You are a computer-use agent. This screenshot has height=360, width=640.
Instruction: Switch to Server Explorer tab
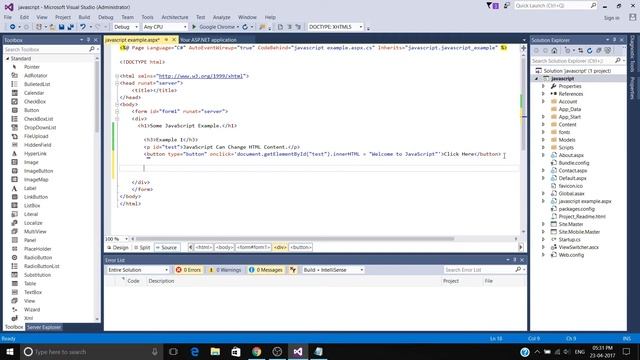coord(44,327)
